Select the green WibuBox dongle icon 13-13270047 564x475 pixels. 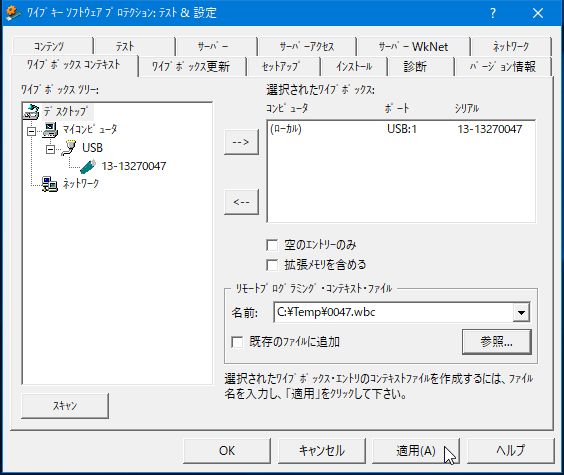[x=87, y=166]
